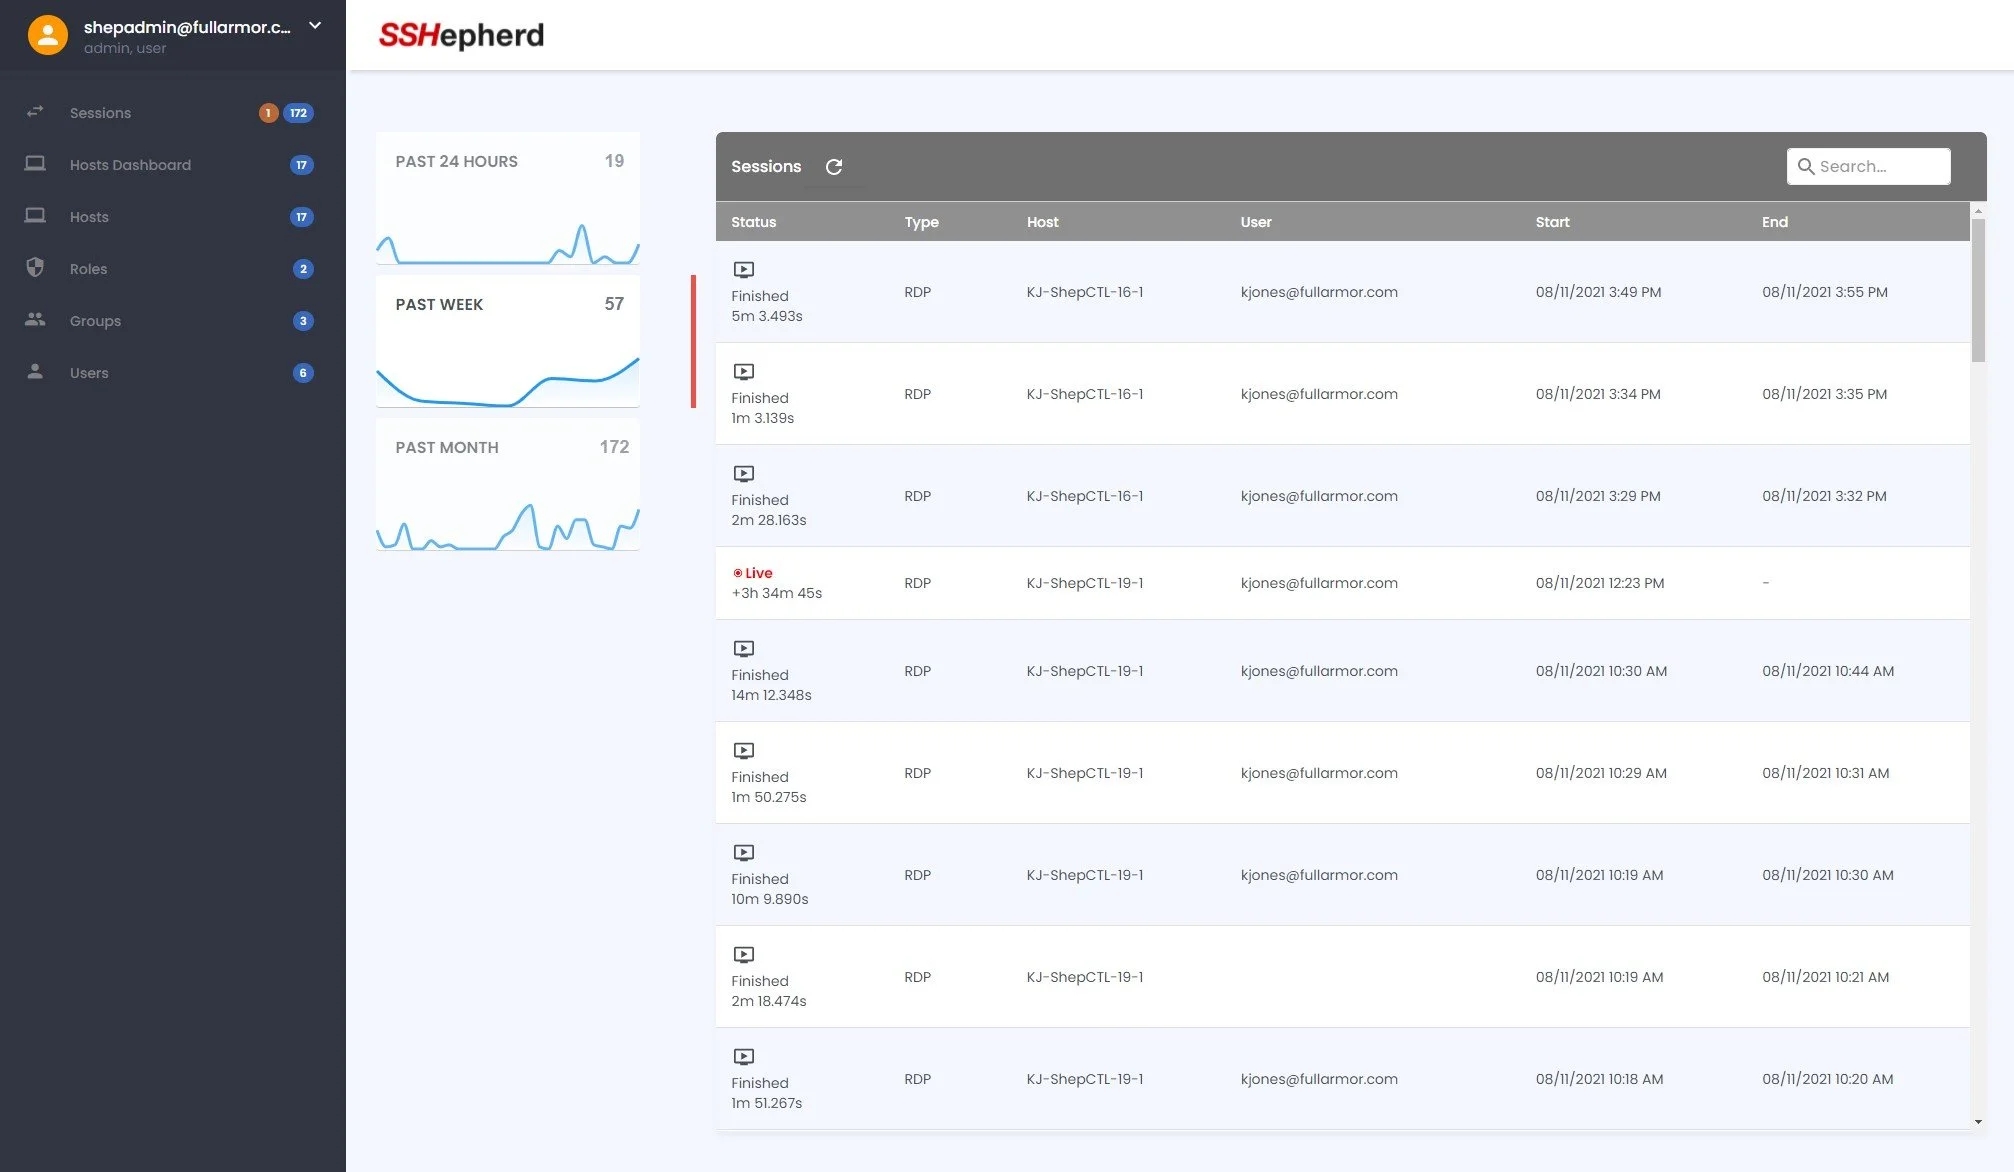Click the orange user avatar icon
Screen dimensions: 2014x1172
click(47, 35)
